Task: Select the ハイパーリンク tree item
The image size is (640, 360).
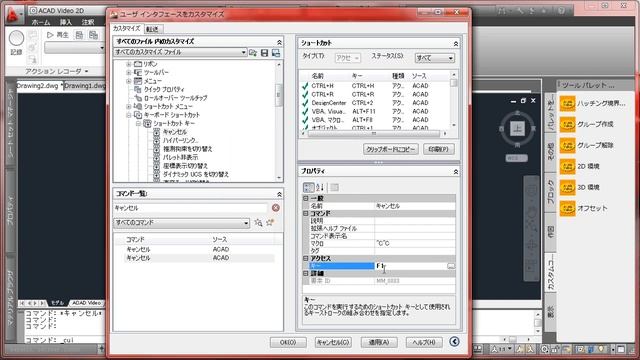Action: 180,140
